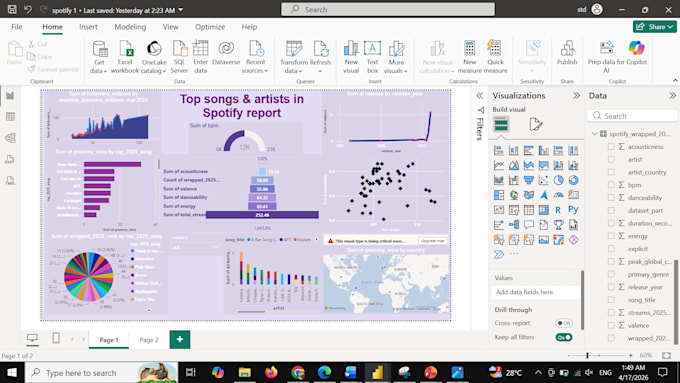The height and width of the screenshot is (383, 680).
Task: Open the View ribbon tab
Action: (170, 27)
